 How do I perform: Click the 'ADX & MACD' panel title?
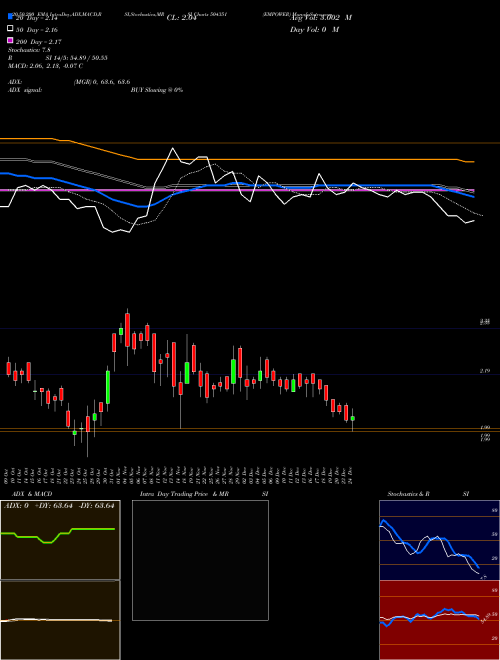[x=32, y=494]
